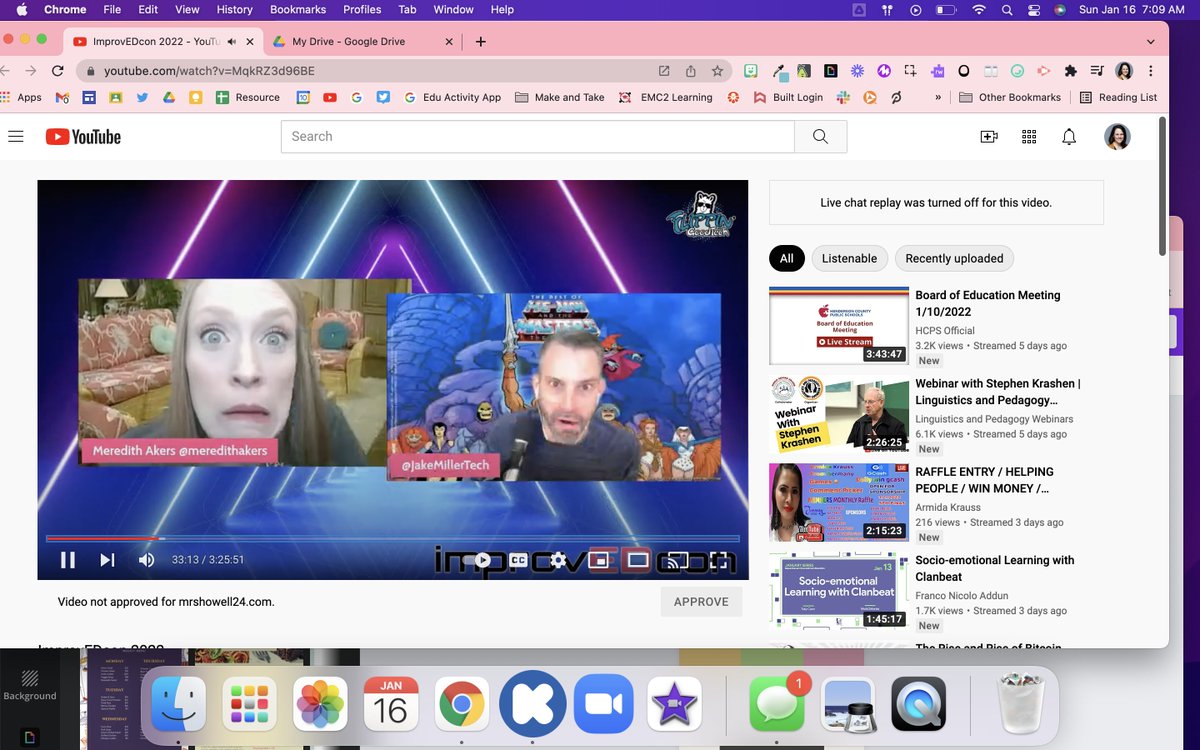
Task: Seek on the video progress bar
Action: pyautogui.click(x=393, y=538)
